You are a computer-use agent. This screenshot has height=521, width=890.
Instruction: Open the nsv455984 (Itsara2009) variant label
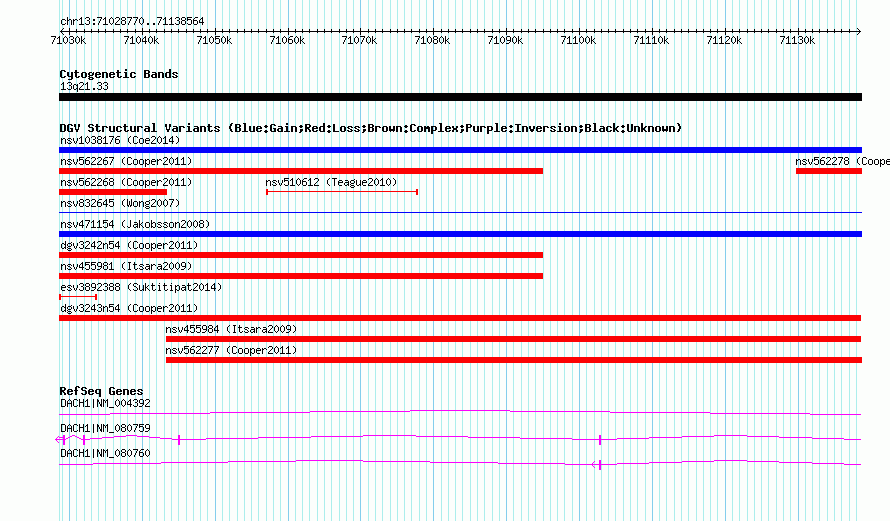(231, 329)
